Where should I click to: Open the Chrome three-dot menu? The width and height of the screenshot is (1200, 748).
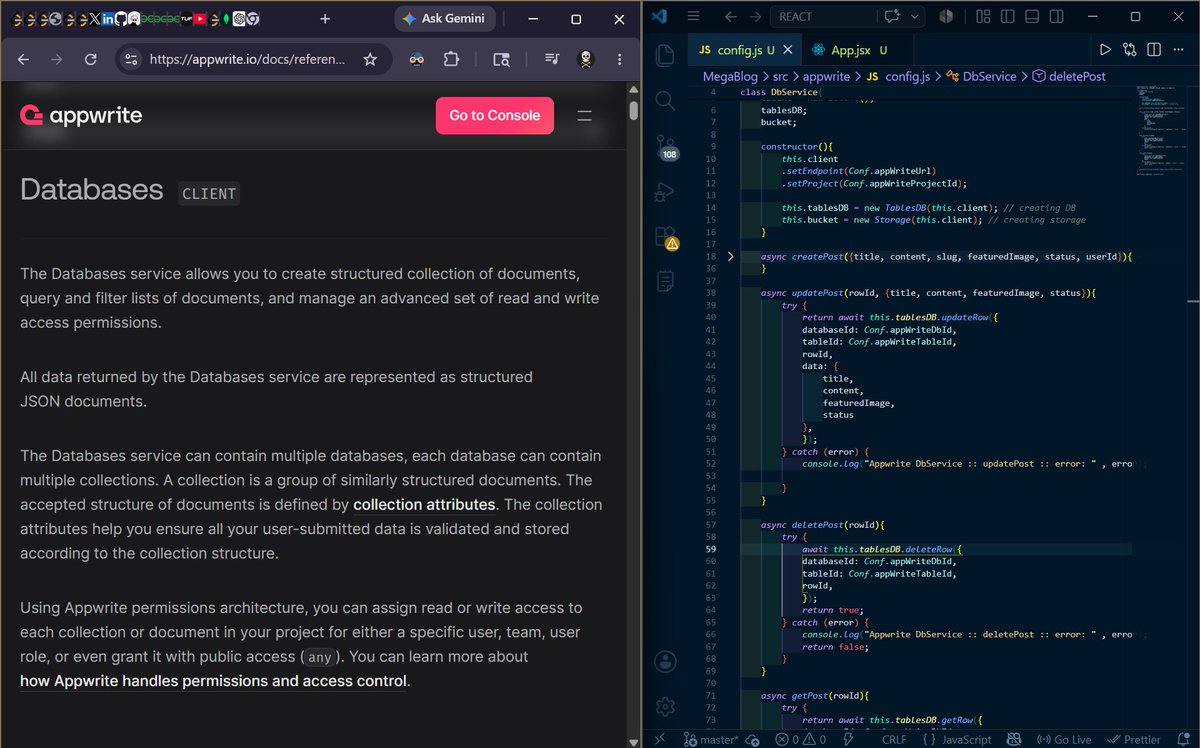(x=619, y=60)
